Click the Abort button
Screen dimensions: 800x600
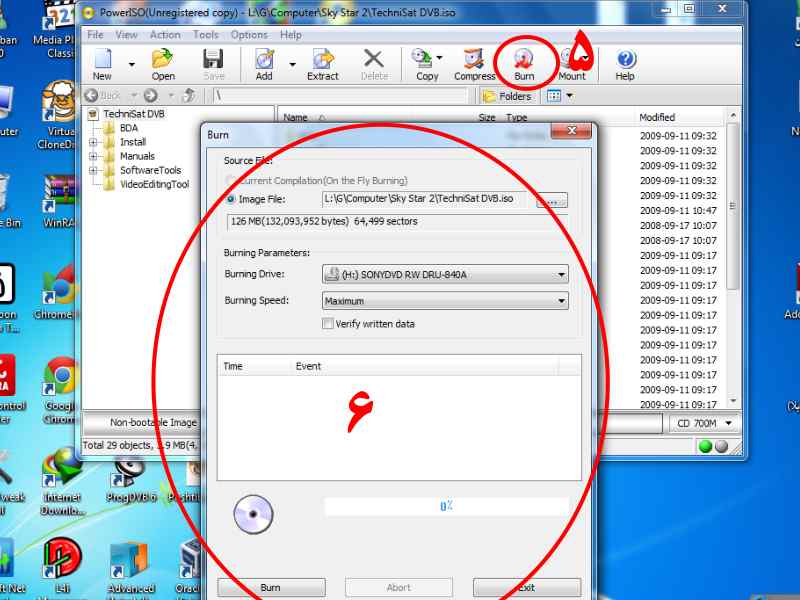398,588
